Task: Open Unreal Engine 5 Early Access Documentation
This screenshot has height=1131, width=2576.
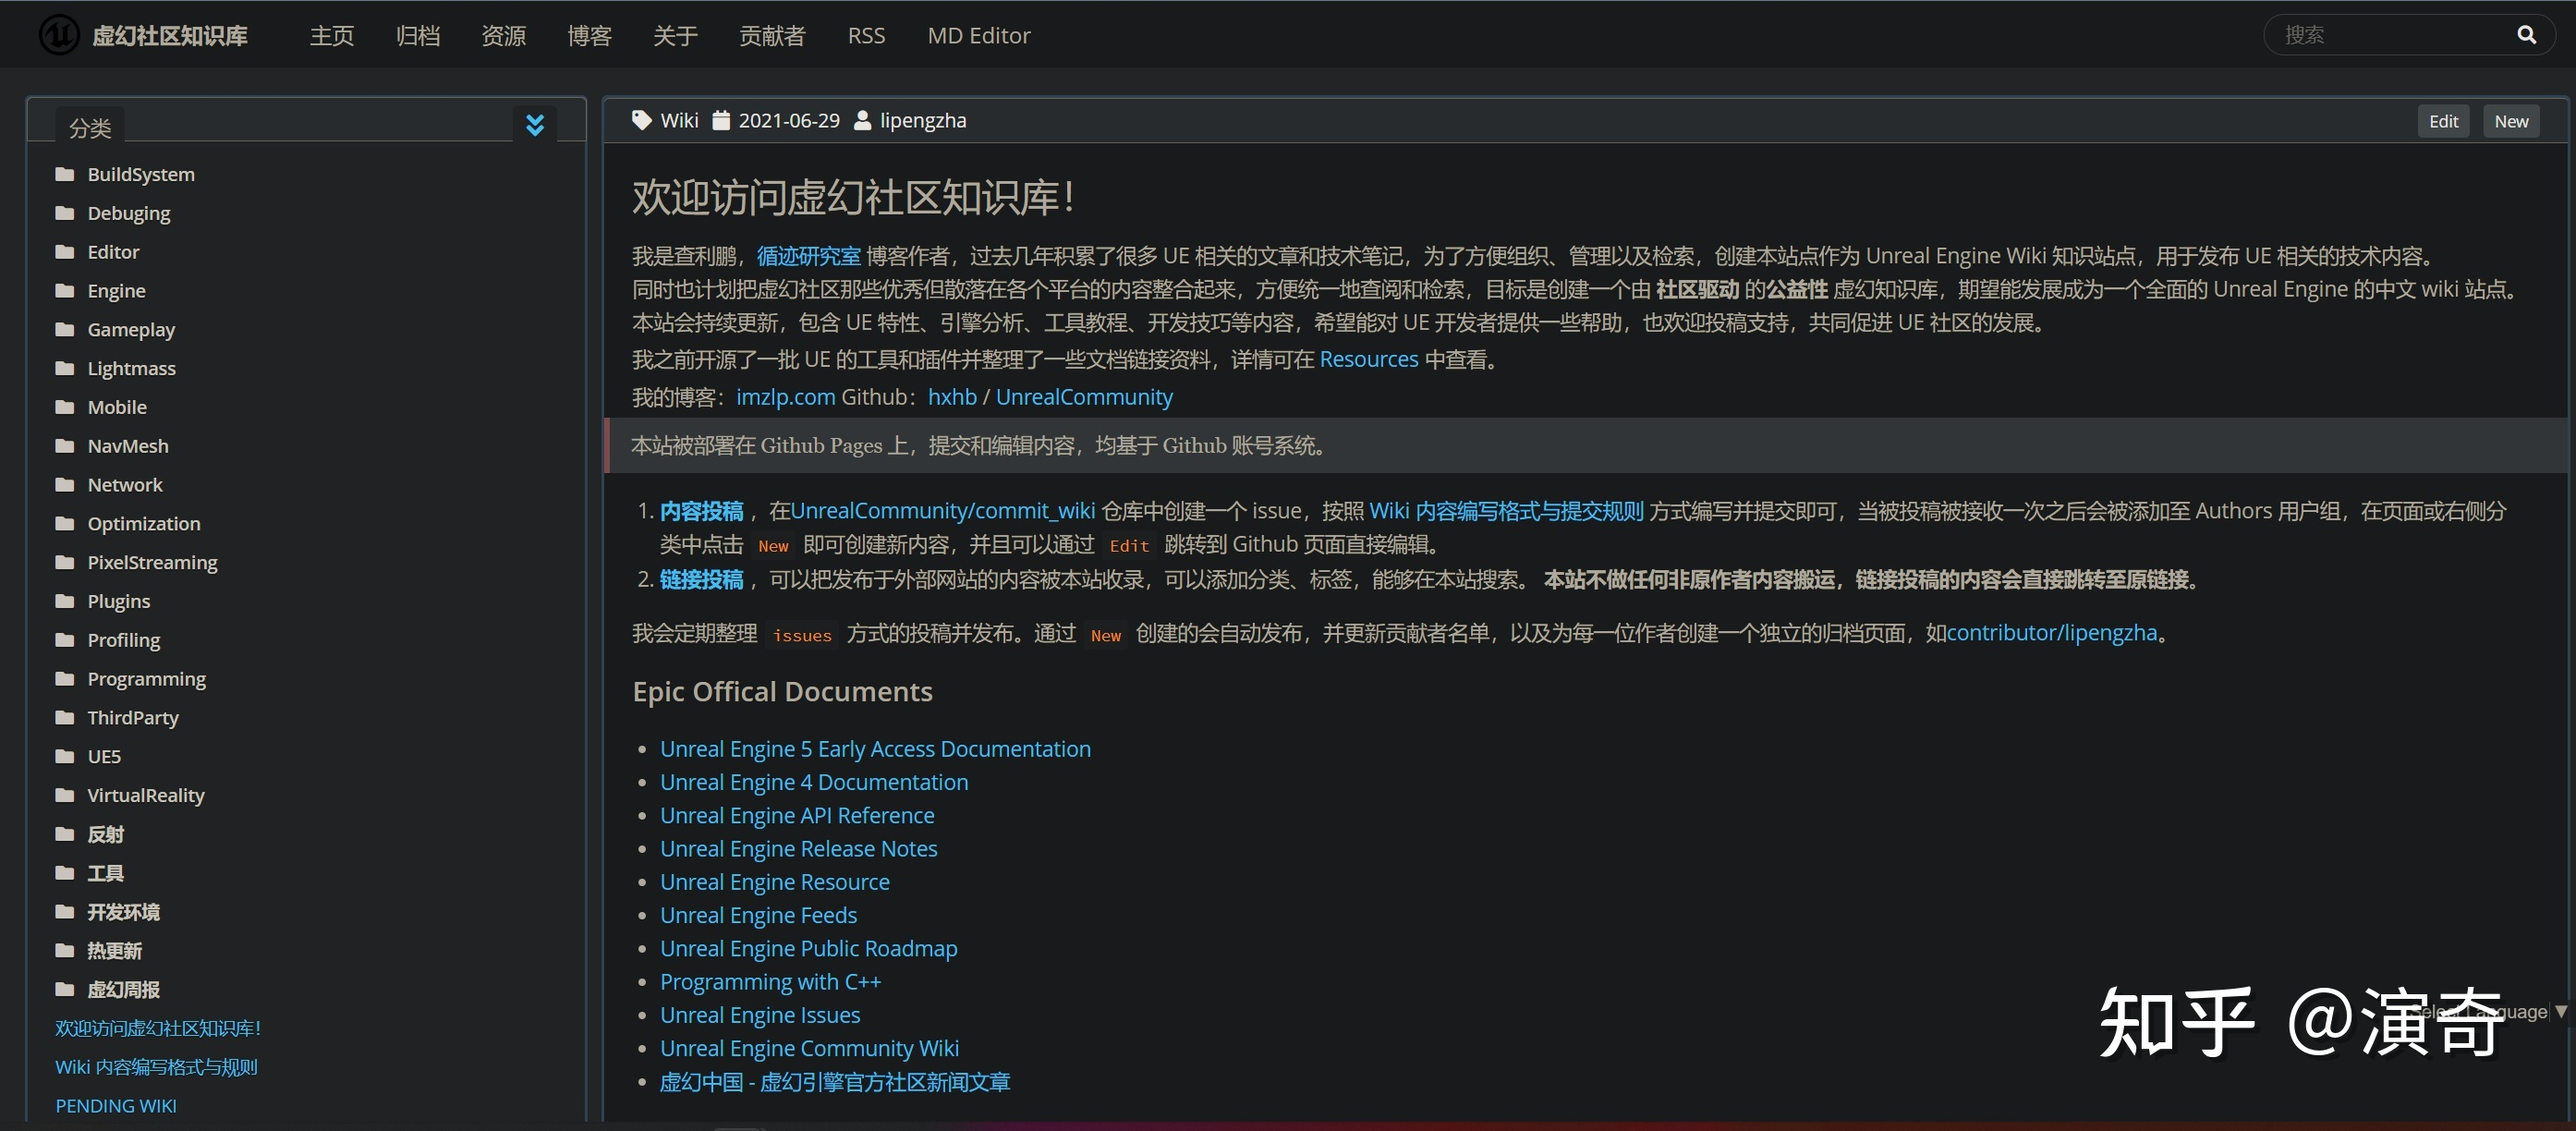Action: tap(875, 749)
